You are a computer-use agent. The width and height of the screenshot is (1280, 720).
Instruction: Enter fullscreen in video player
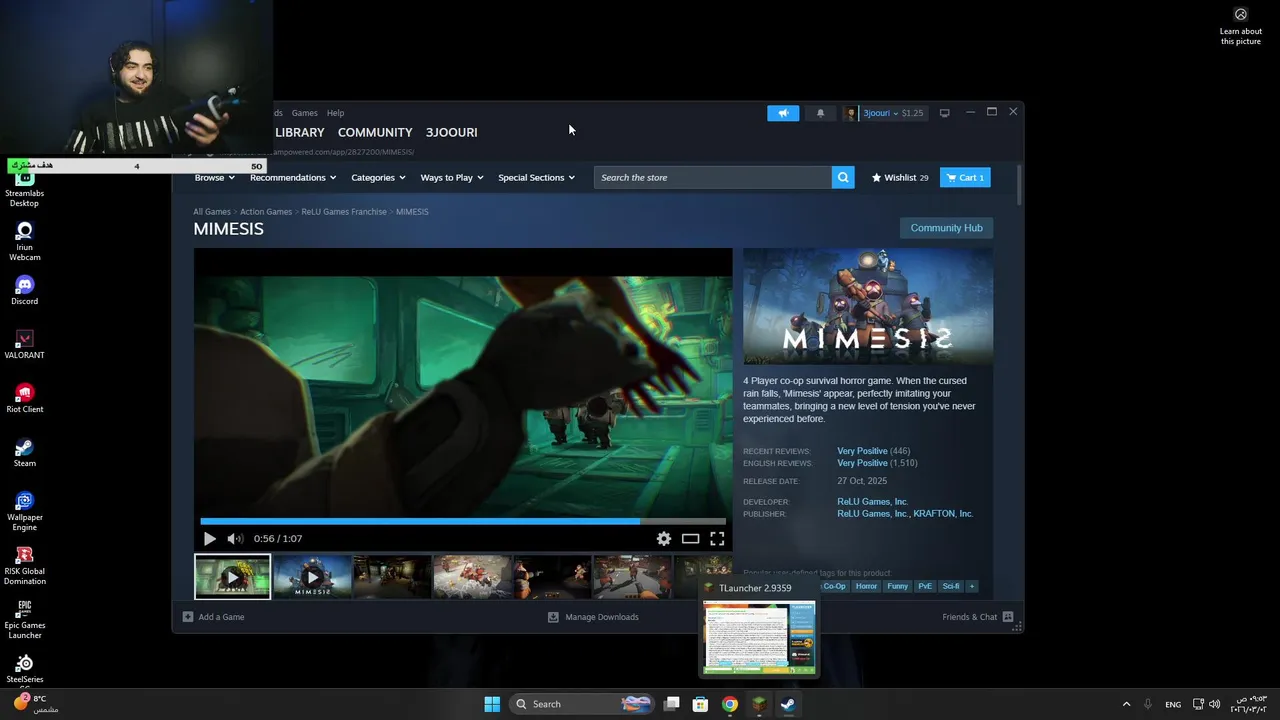click(717, 538)
